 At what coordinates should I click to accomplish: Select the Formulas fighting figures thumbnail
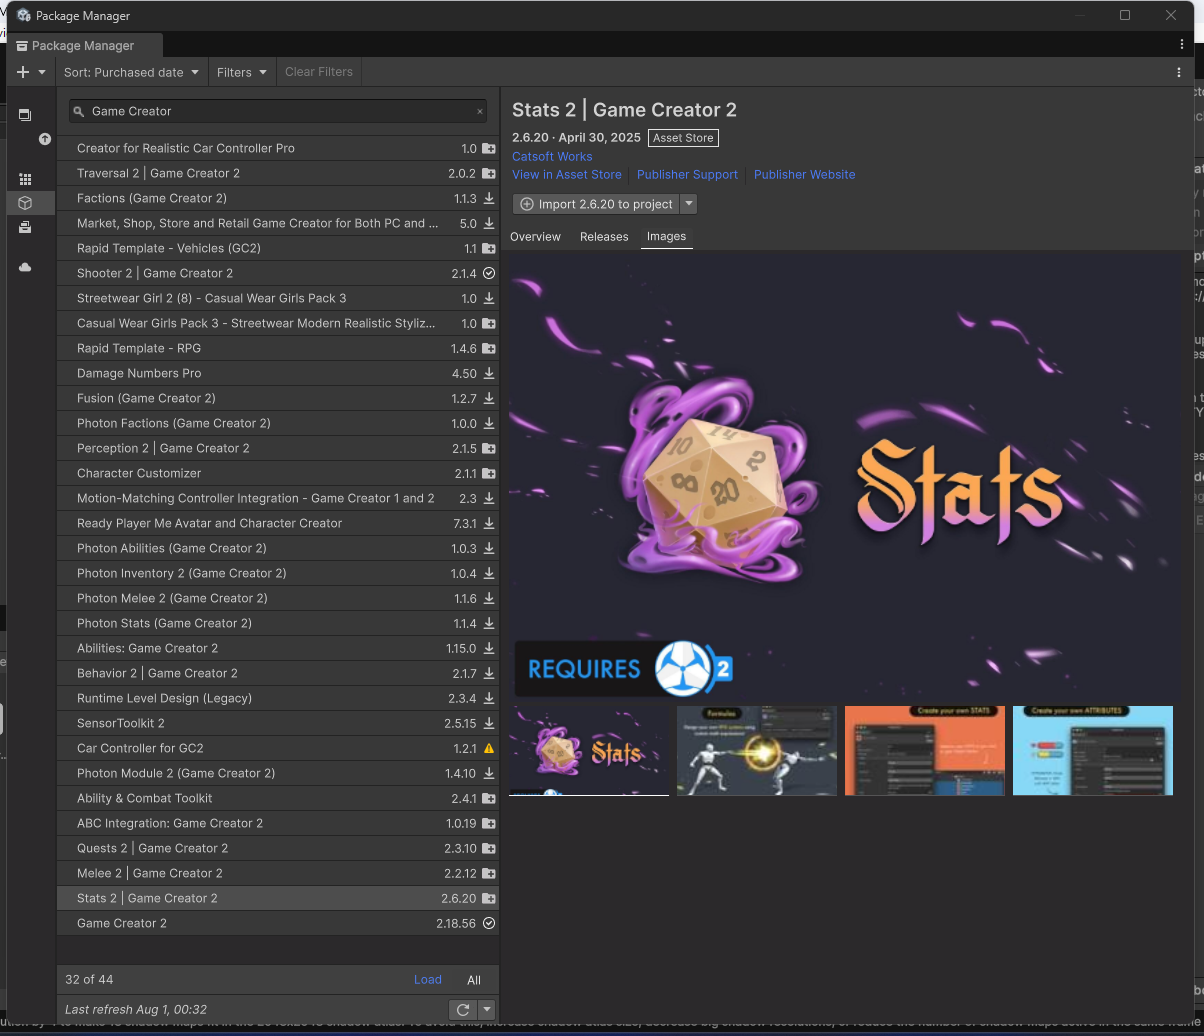point(757,751)
